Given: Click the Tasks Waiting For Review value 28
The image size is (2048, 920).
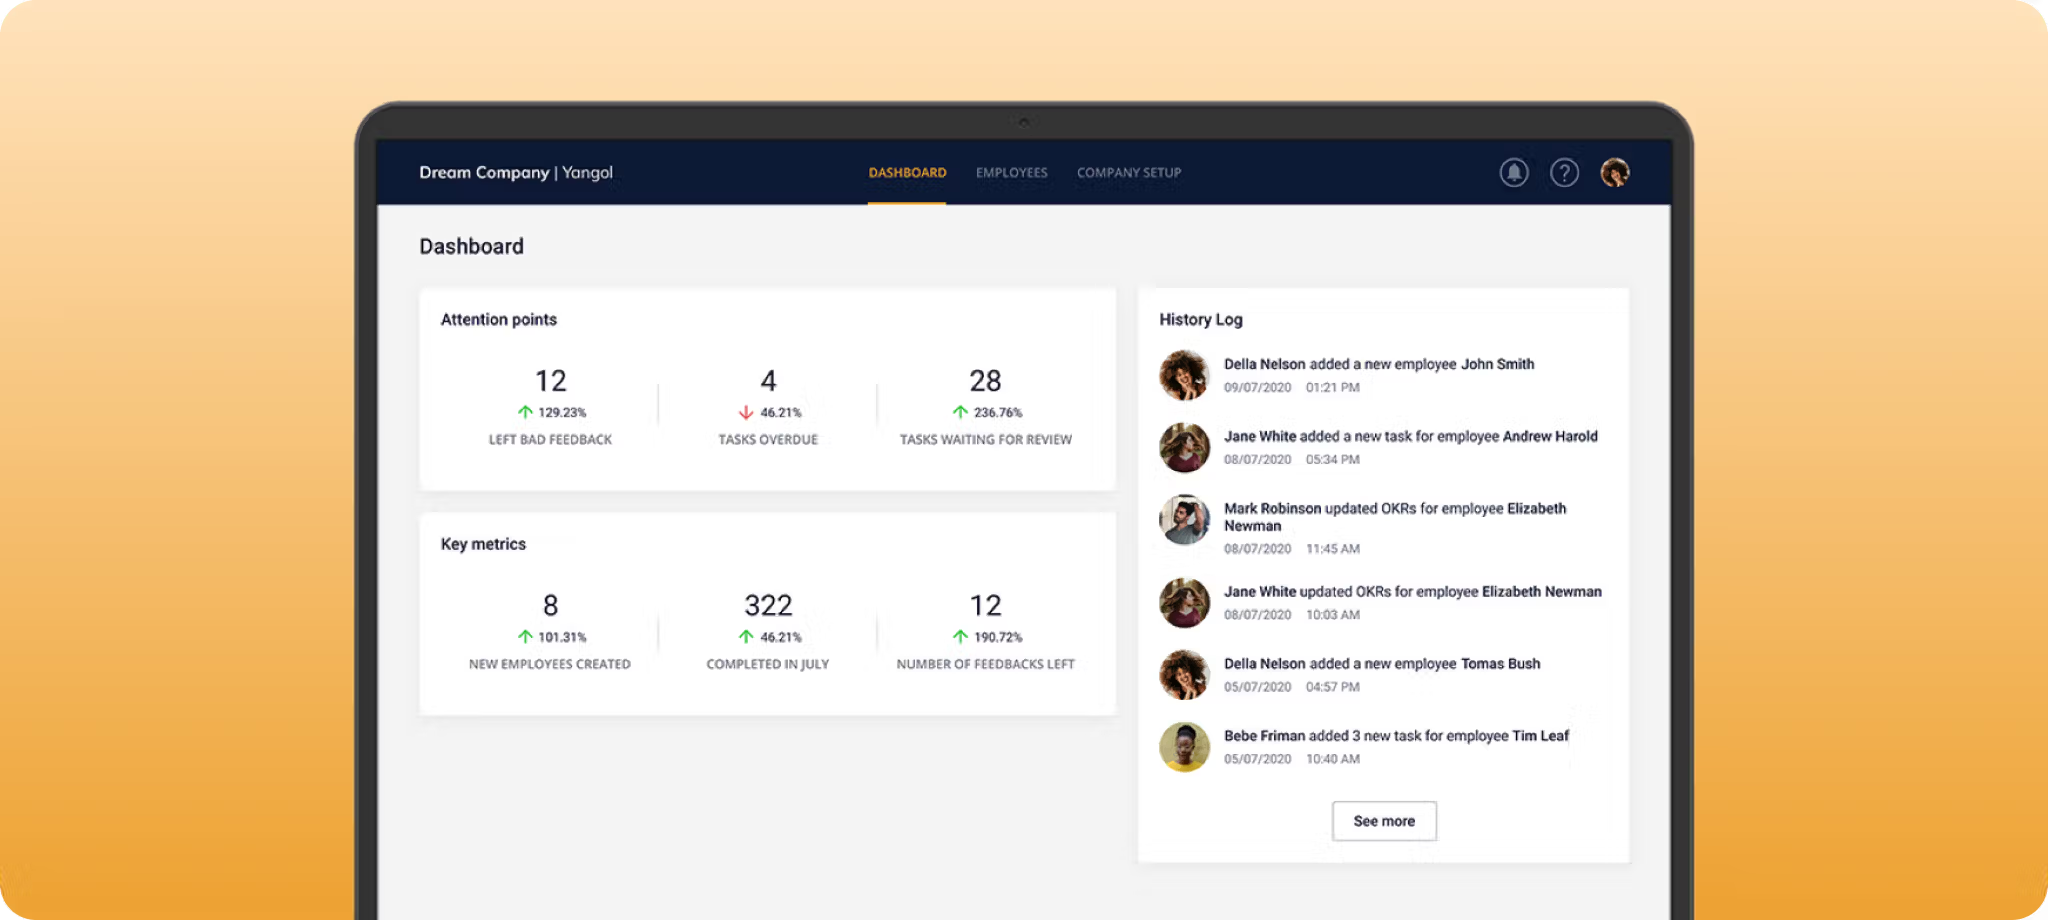Looking at the screenshot, I should (985, 381).
